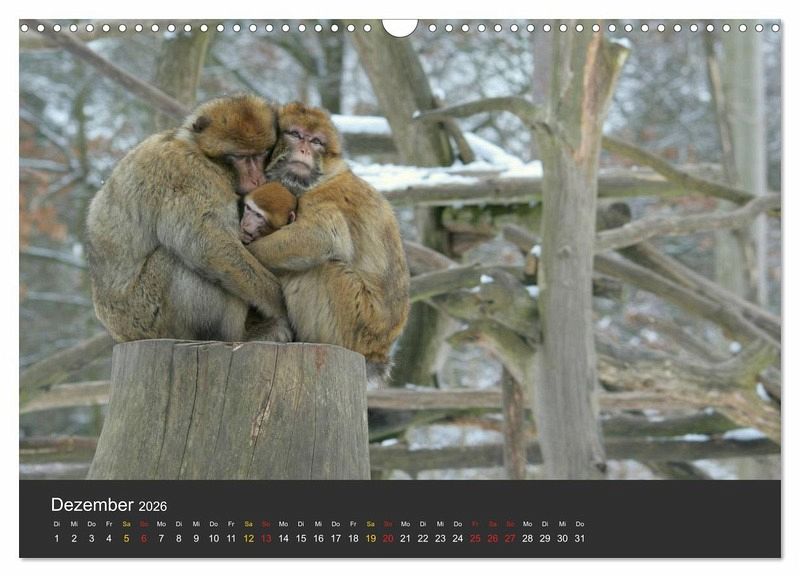Click date 14 in the calendar strip
Viewport: 800px width, 577px height.
(x=284, y=538)
